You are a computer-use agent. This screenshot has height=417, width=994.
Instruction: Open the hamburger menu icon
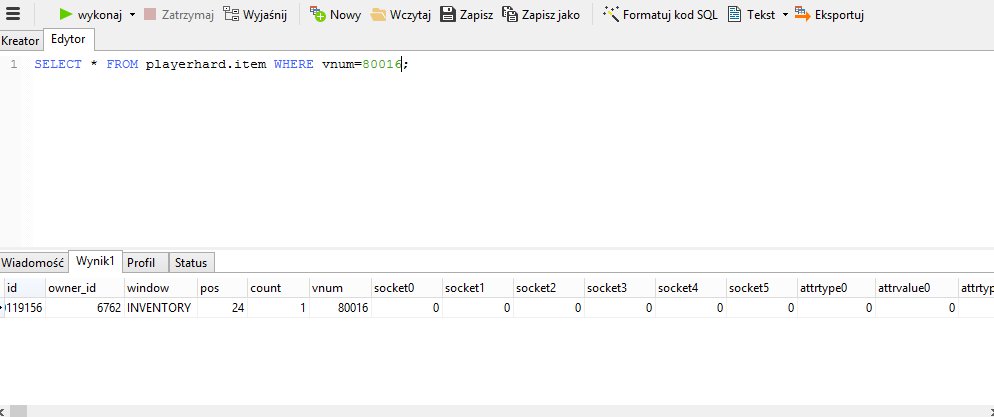pyautogui.click(x=13, y=14)
